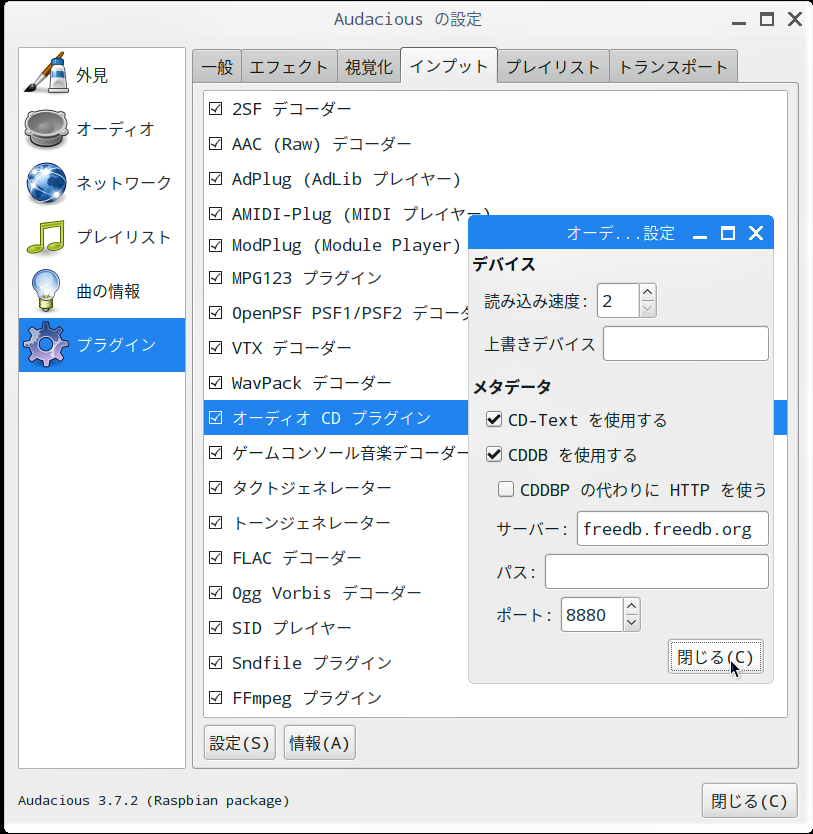This screenshot has height=834, width=813.
Task: Decrease 読み込み速度 with the down arrow
Action: (647, 308)
